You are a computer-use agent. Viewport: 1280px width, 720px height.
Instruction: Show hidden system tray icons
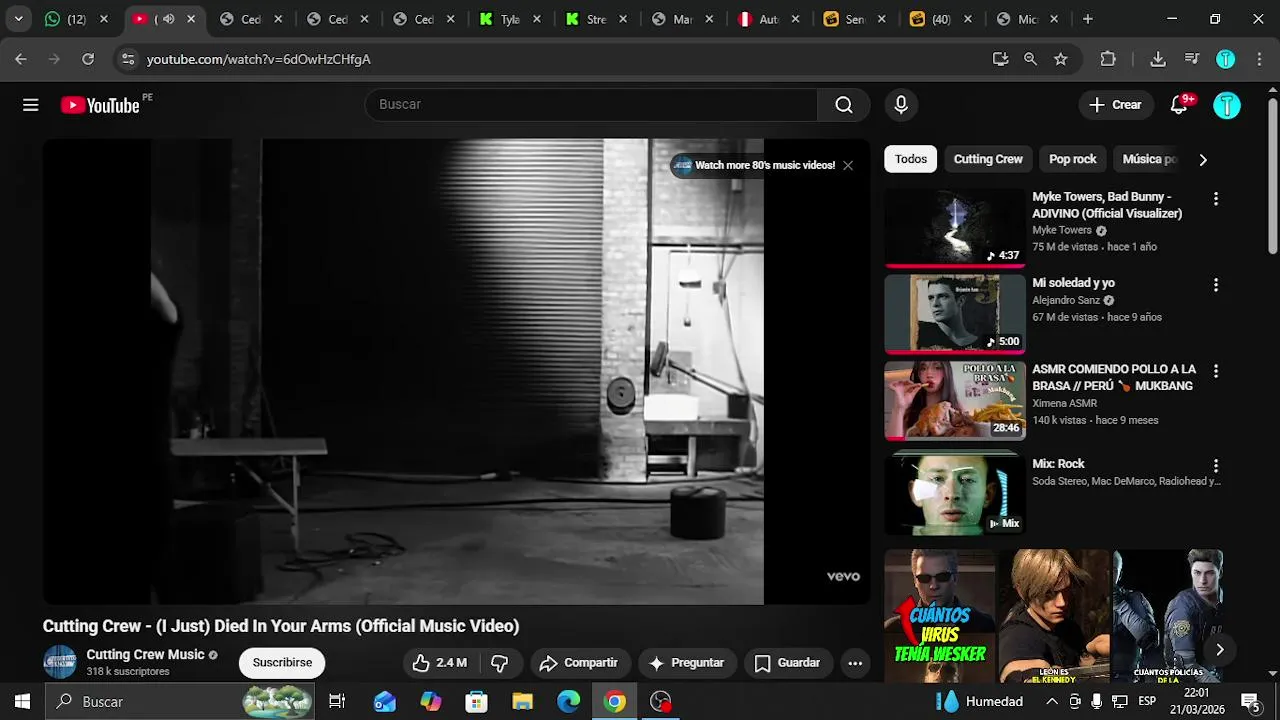[1051, 701]
